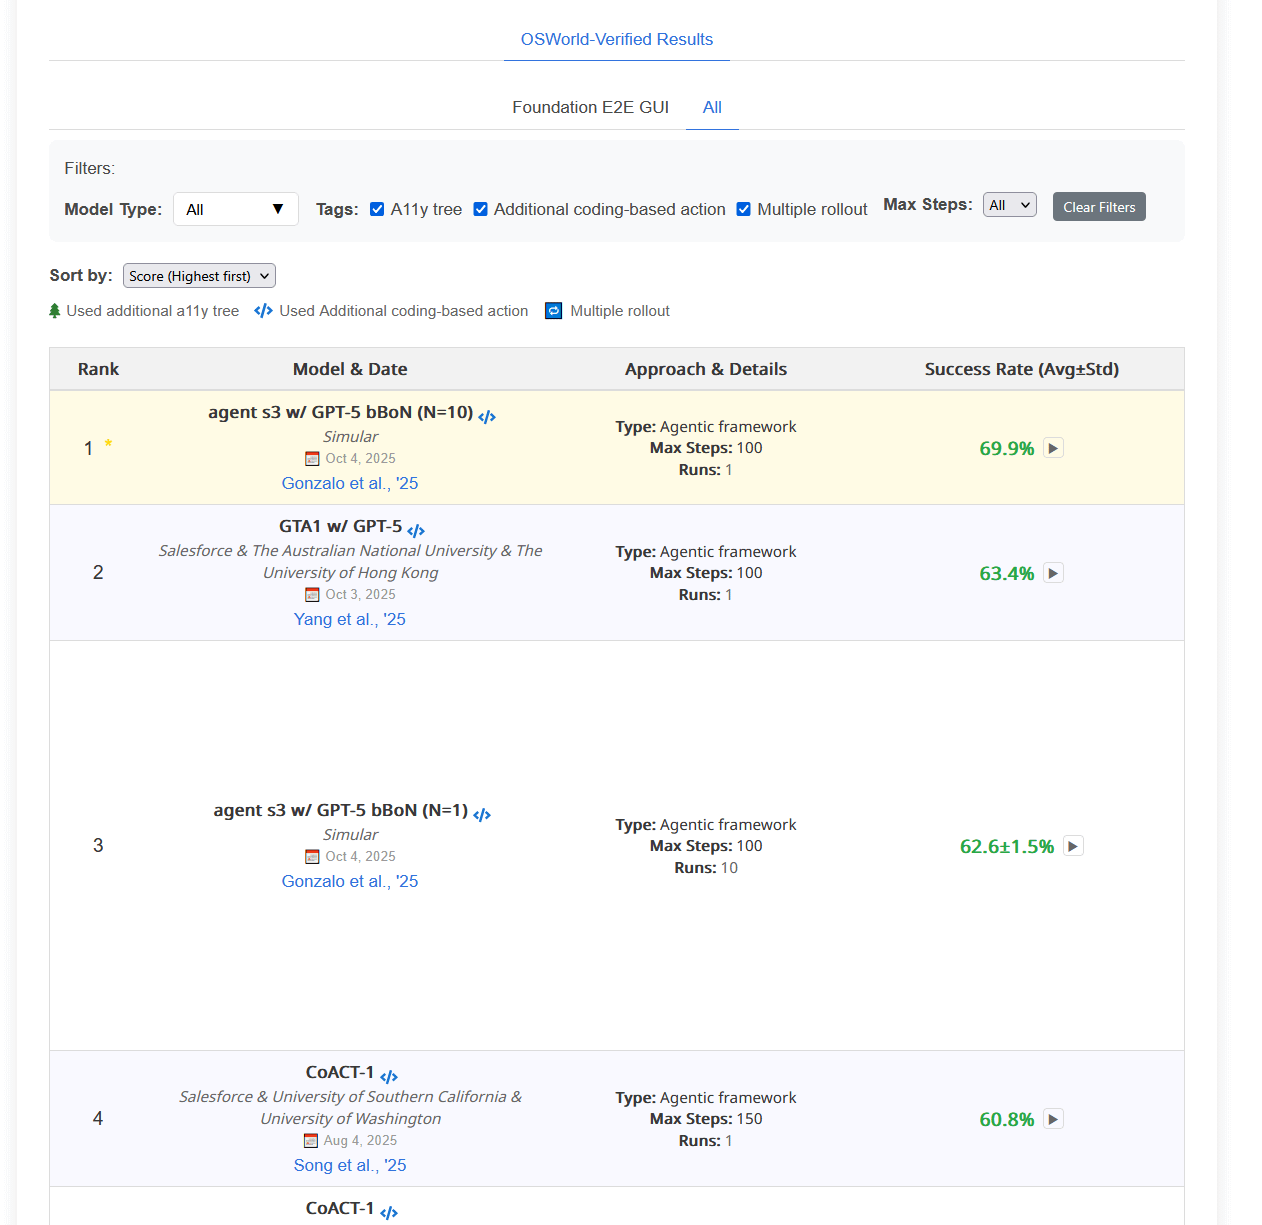Image resolution: width=1262 pixels, height=1225 pixels.
Task: Disable the Multiple rollout checkbox
Action: click(x=744, y=209)
